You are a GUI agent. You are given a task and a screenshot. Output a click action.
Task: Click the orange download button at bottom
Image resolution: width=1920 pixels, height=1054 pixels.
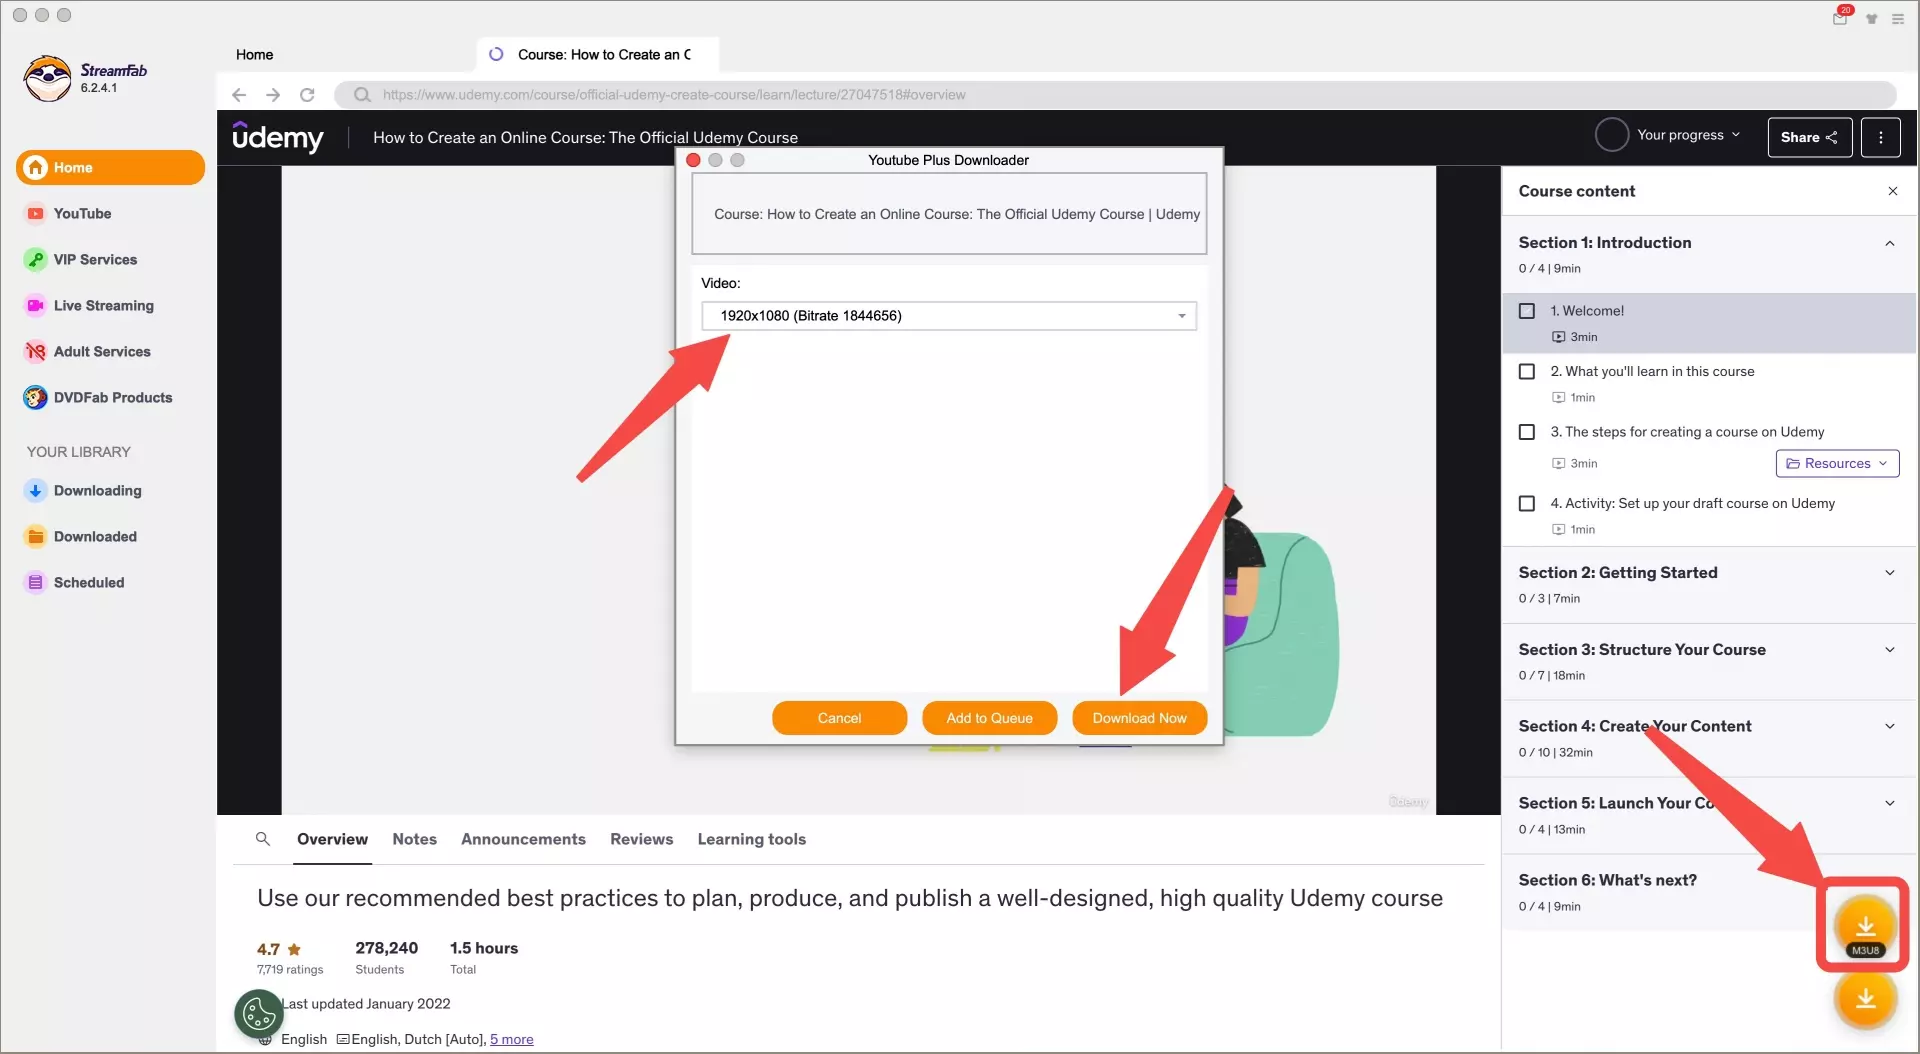(1865, 999)
